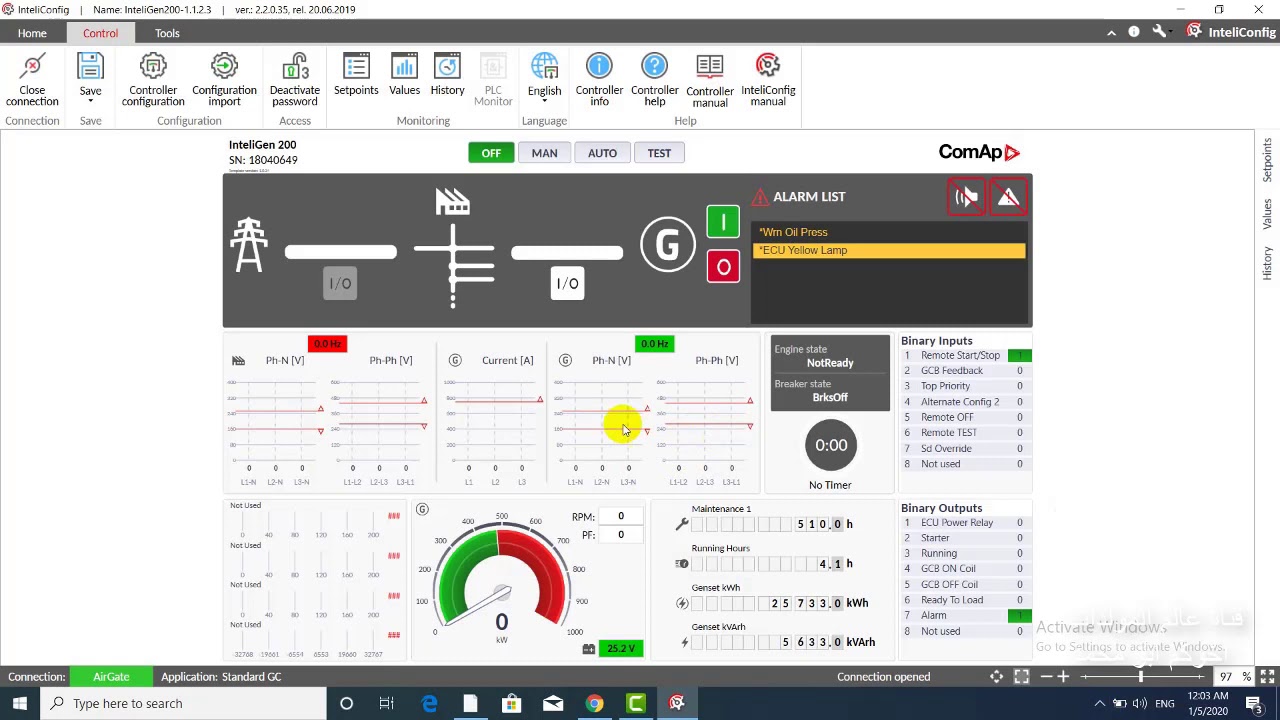Set controller mode to MAN

click(x=544, y=153)
